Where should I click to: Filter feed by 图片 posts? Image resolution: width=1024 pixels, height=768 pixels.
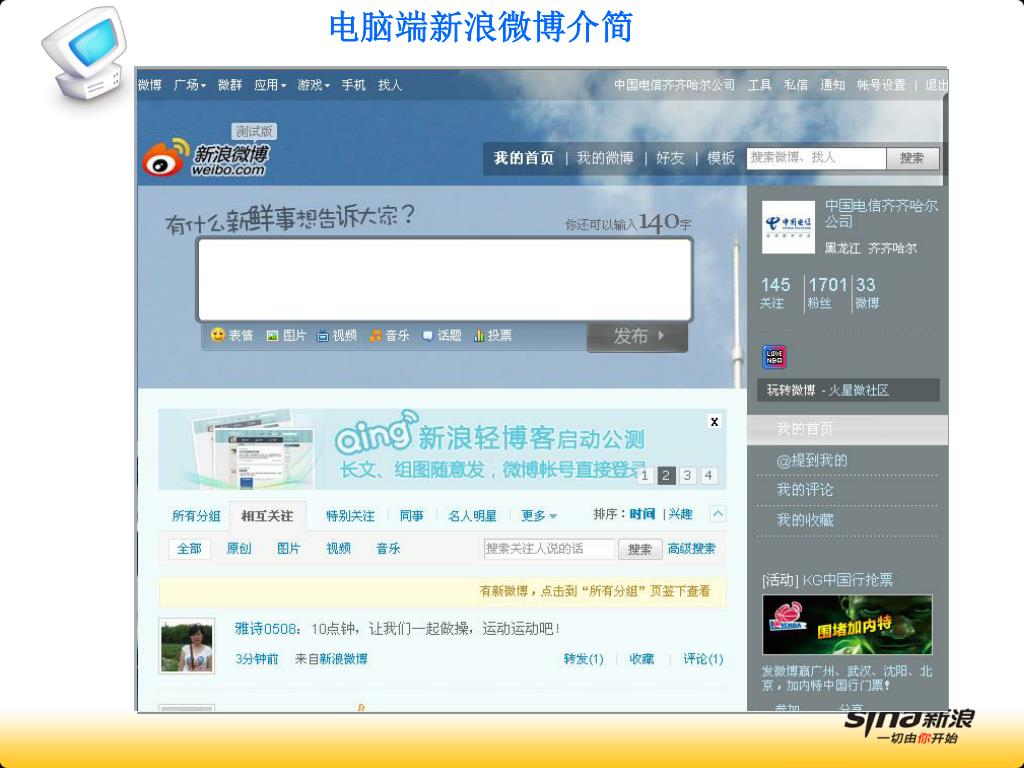tap(289, 549)
